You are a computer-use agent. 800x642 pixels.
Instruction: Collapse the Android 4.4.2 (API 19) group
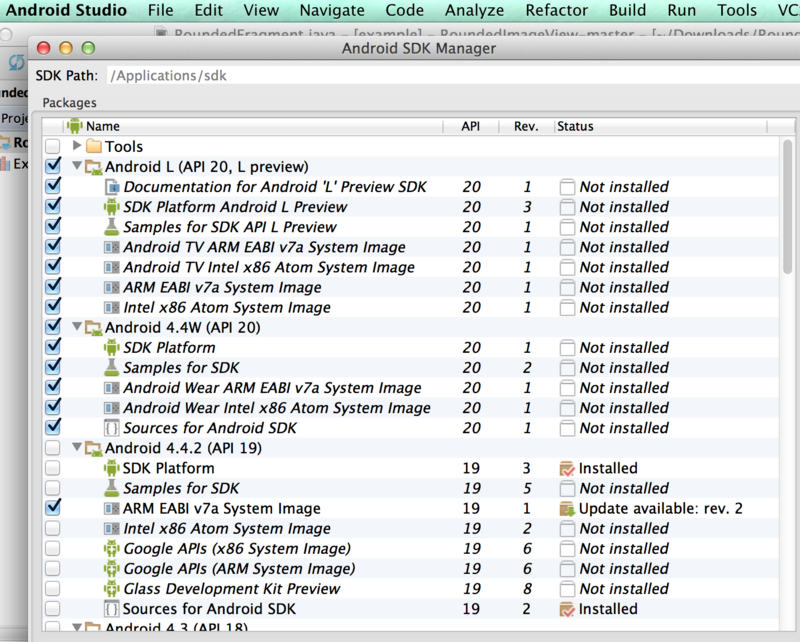coord(77,447)
